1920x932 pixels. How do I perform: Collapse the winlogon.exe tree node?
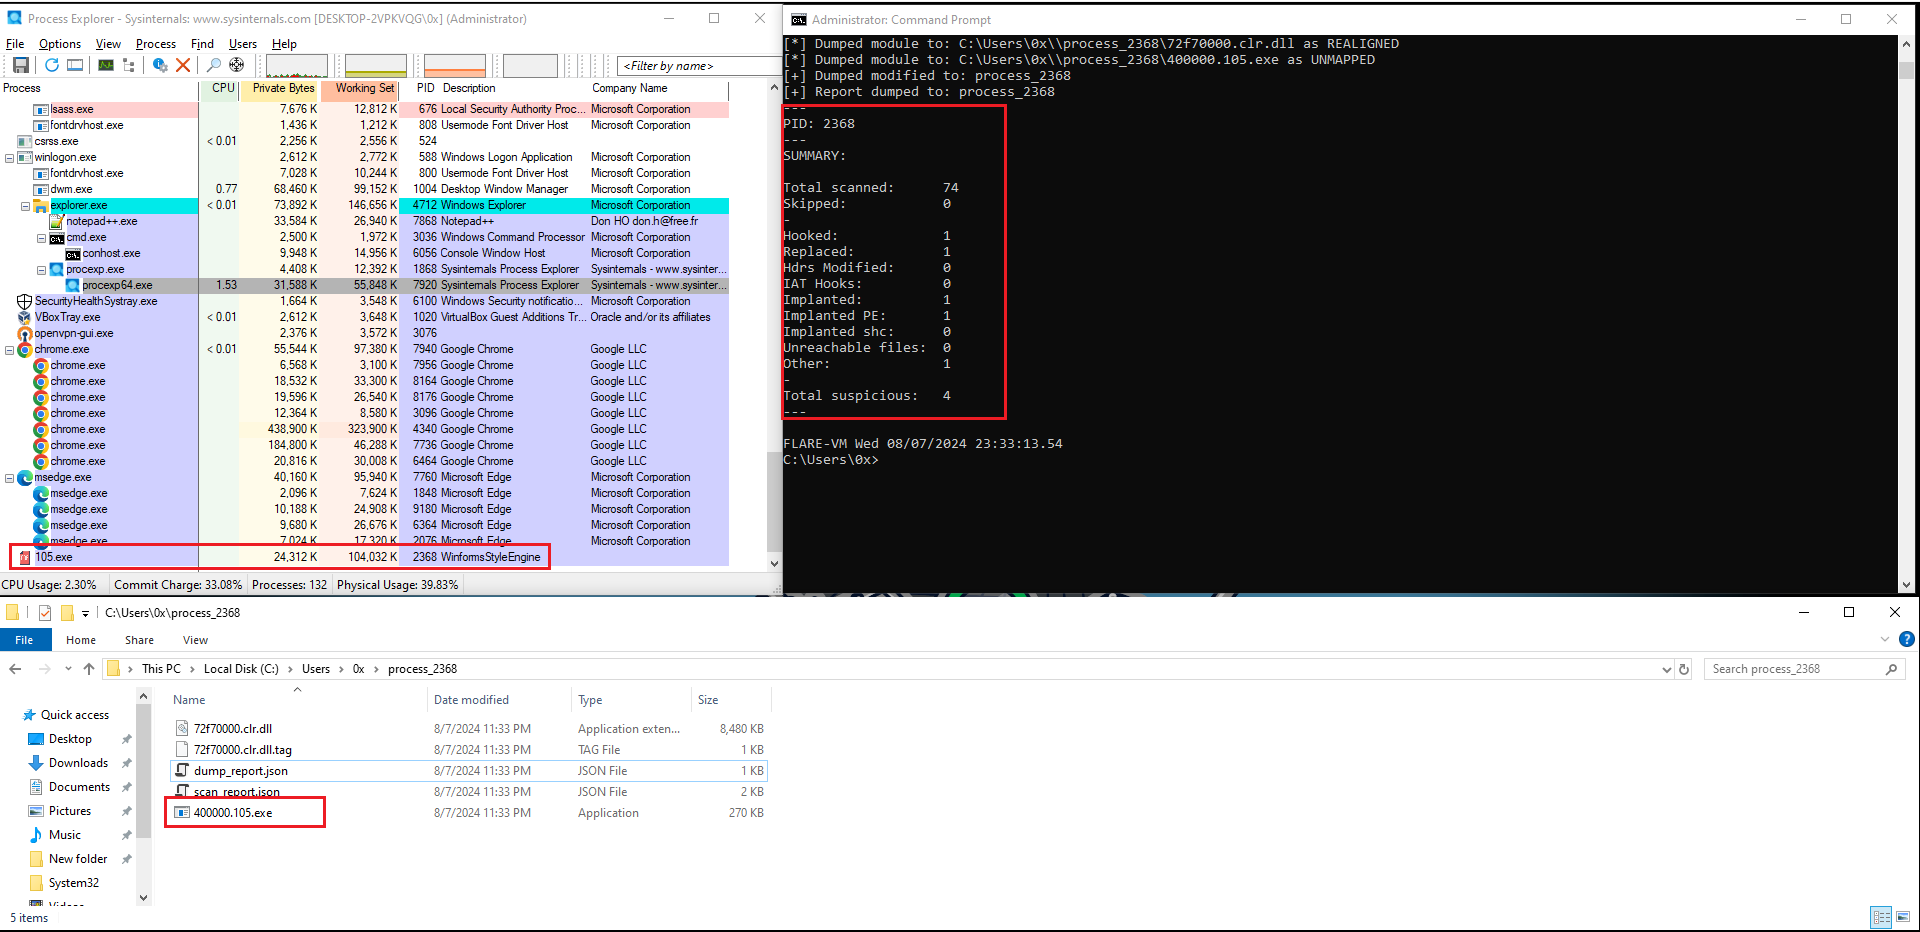tap(10, 157)
